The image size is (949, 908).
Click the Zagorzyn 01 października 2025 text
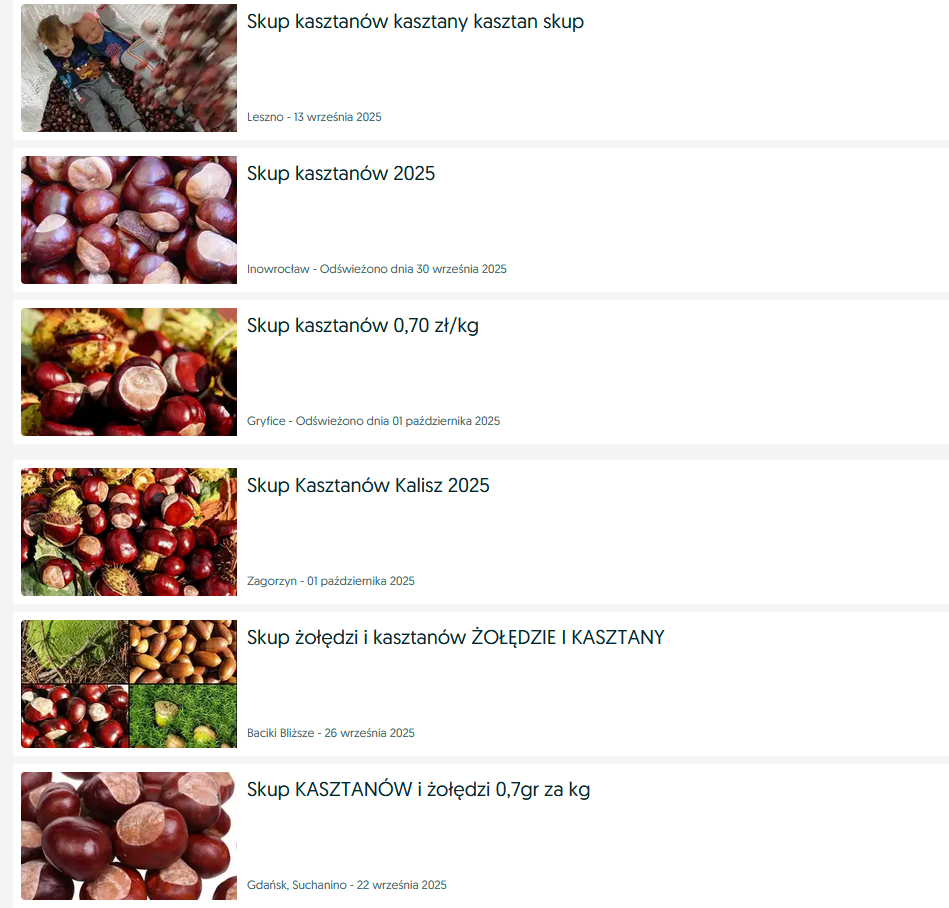[x=330, y=581]
